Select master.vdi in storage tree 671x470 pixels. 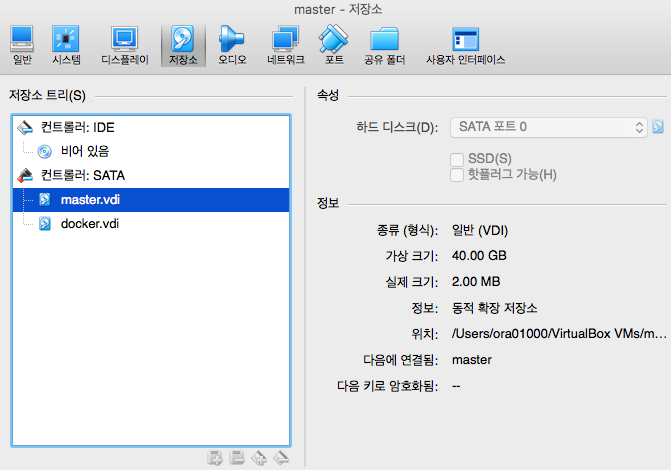click(151, 199)
